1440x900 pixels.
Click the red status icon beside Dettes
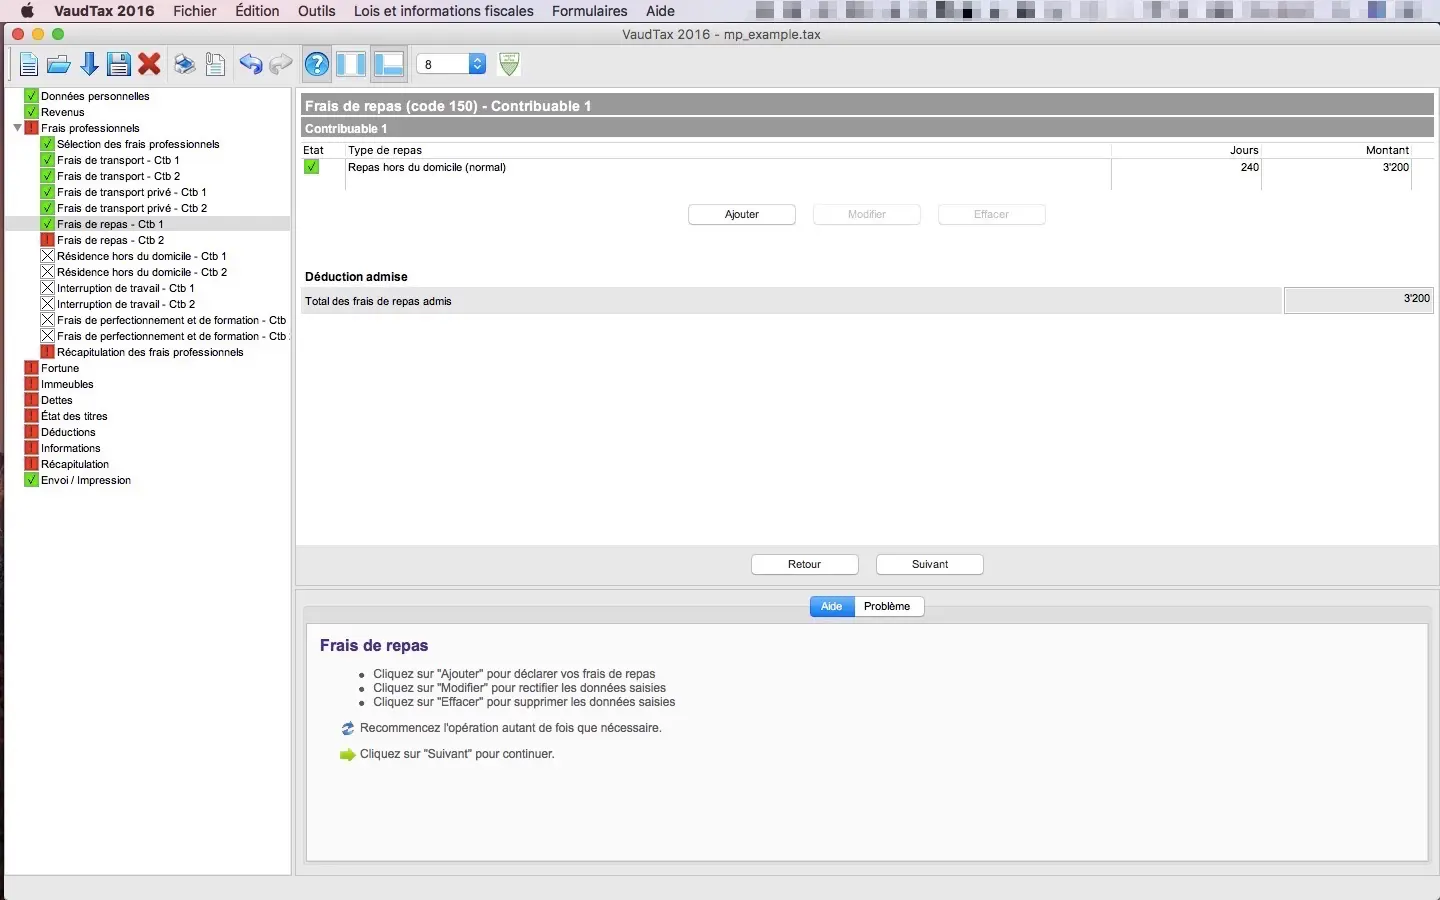(x=31, y=400)
